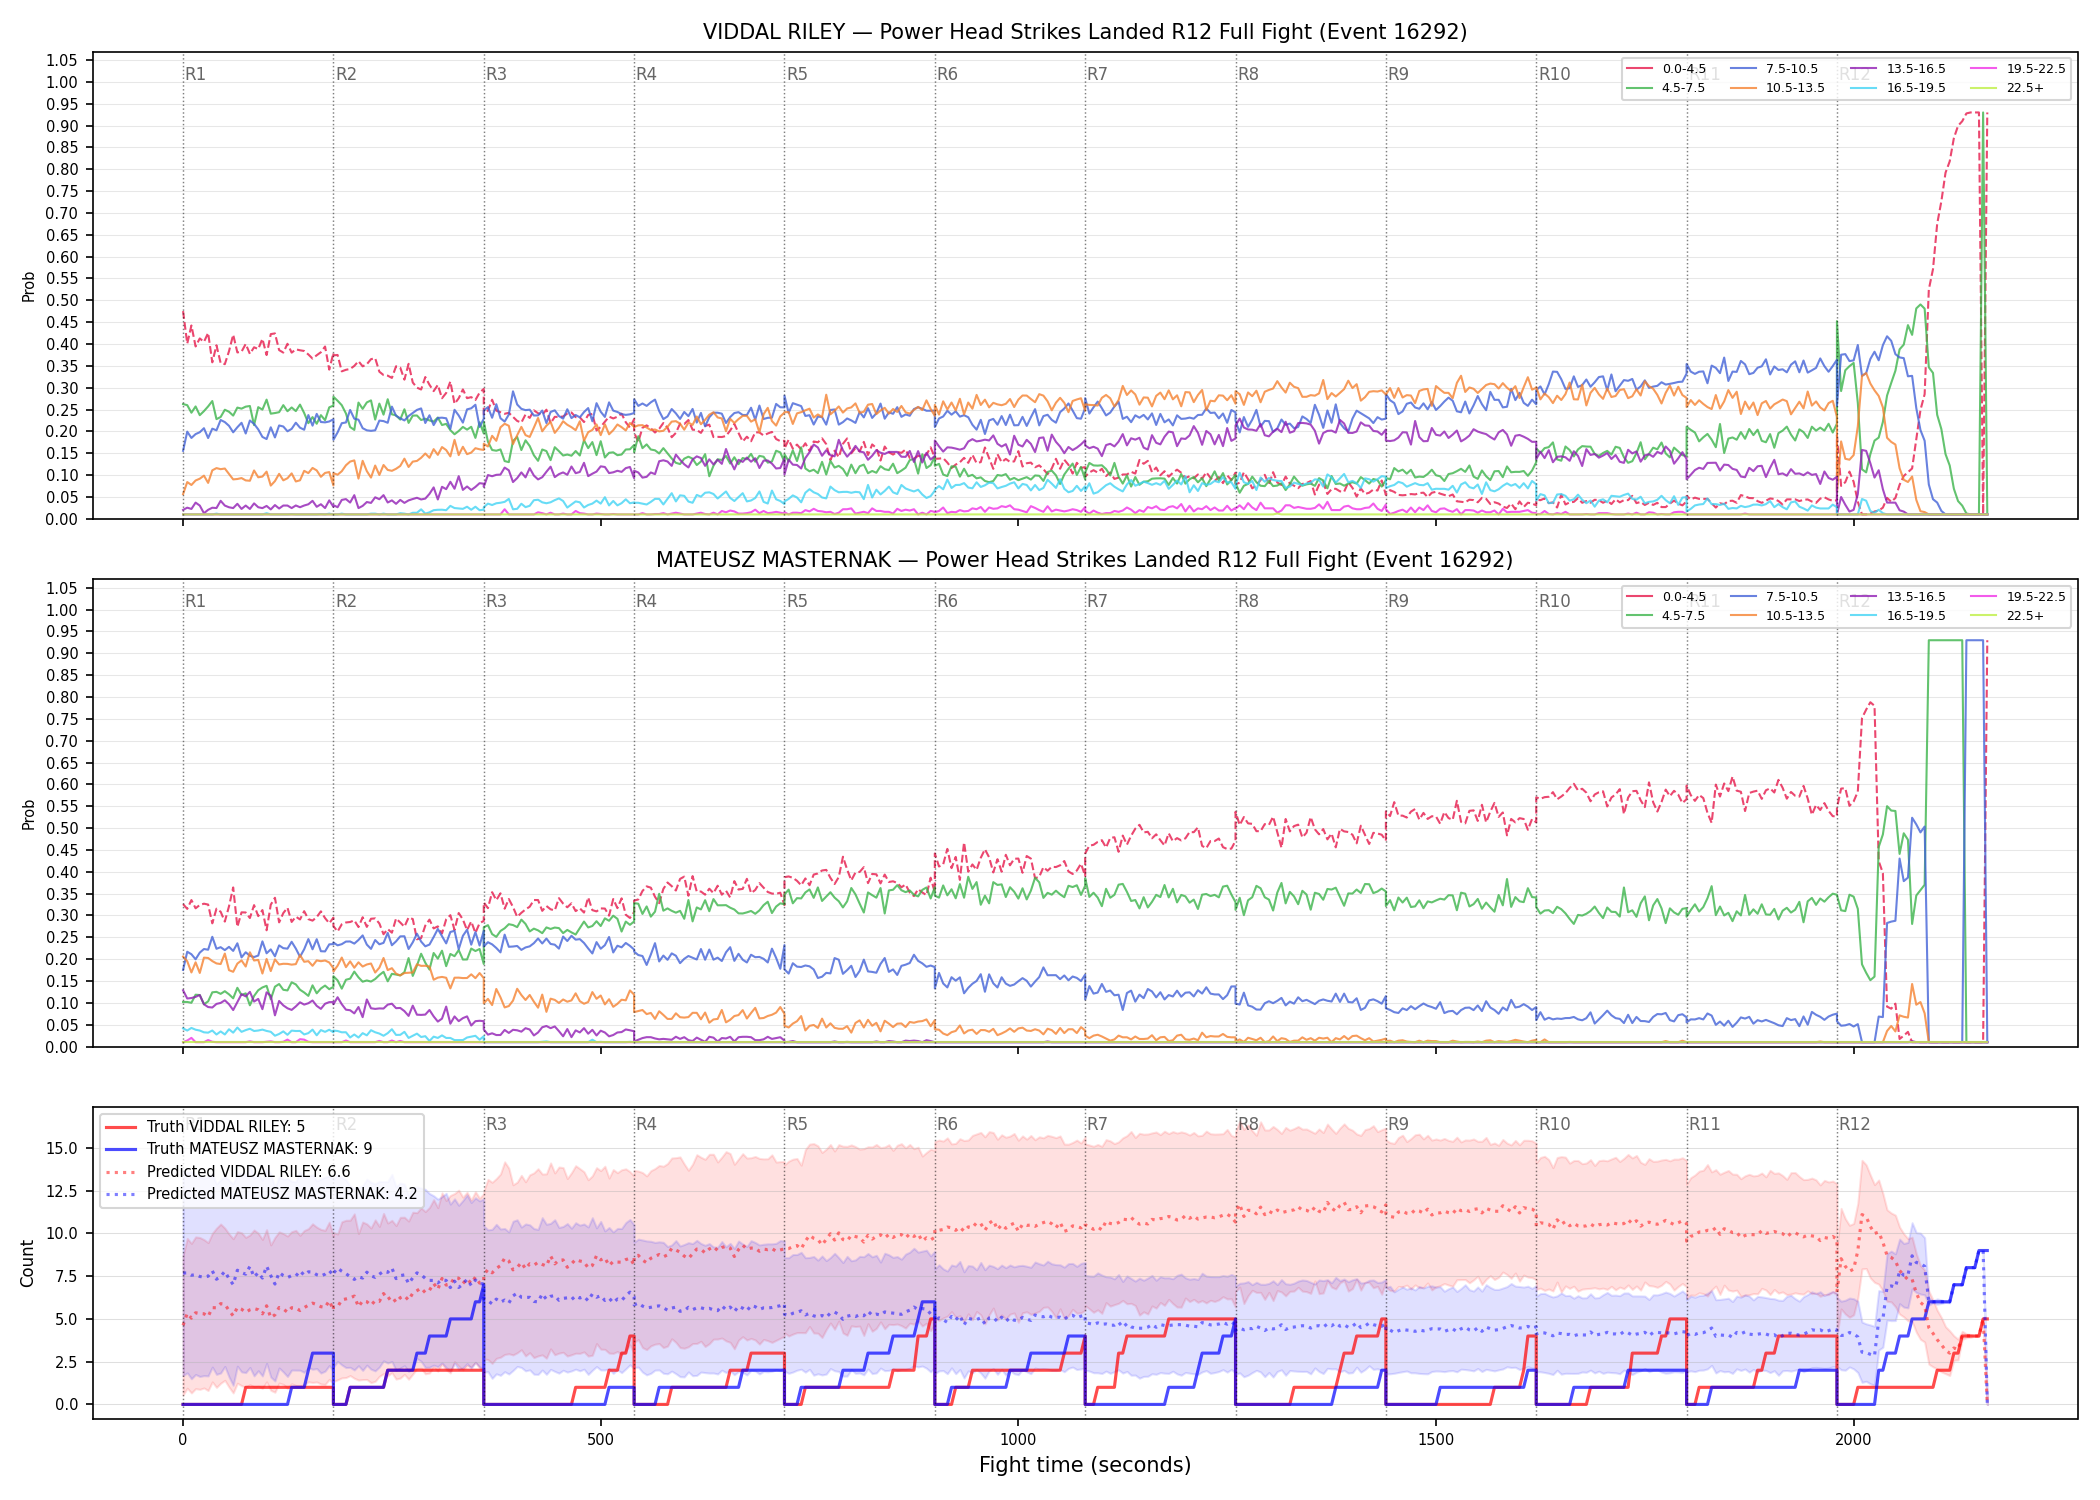Click the 16.5-19.5 legend entry in Riley chart
This screenshot has width=2100, height=1500.
[1898, 88]
